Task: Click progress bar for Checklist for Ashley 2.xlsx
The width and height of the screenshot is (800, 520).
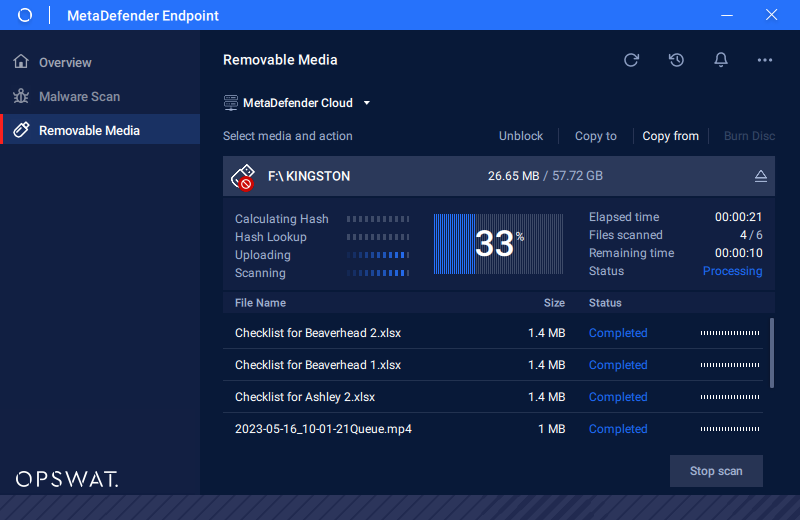Action: tap(730, 397)
